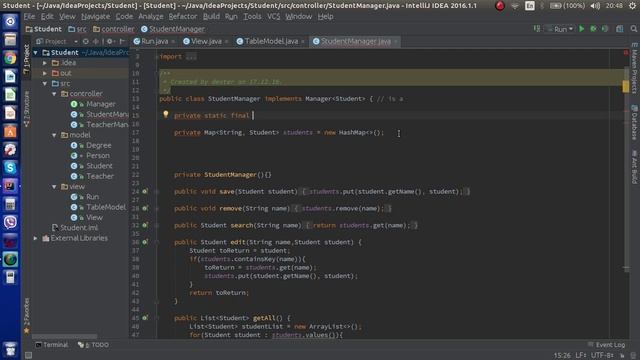Start debugging with the bug icon

pos(593,29)
